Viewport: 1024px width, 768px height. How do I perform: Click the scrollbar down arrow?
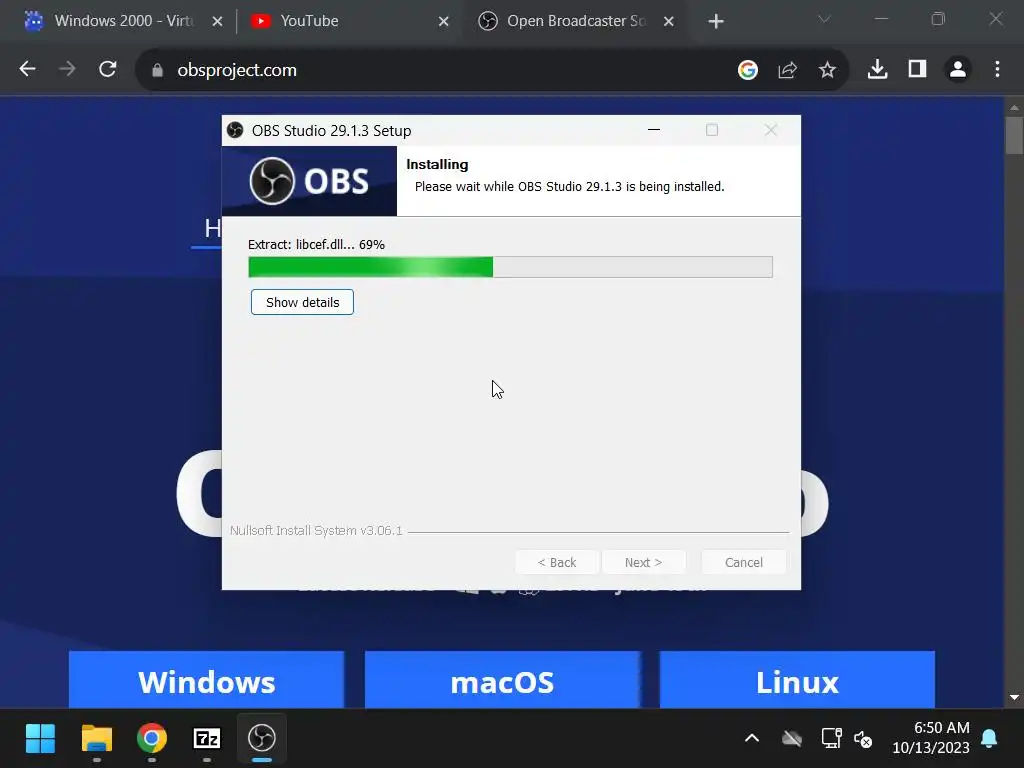point(1014,697)
